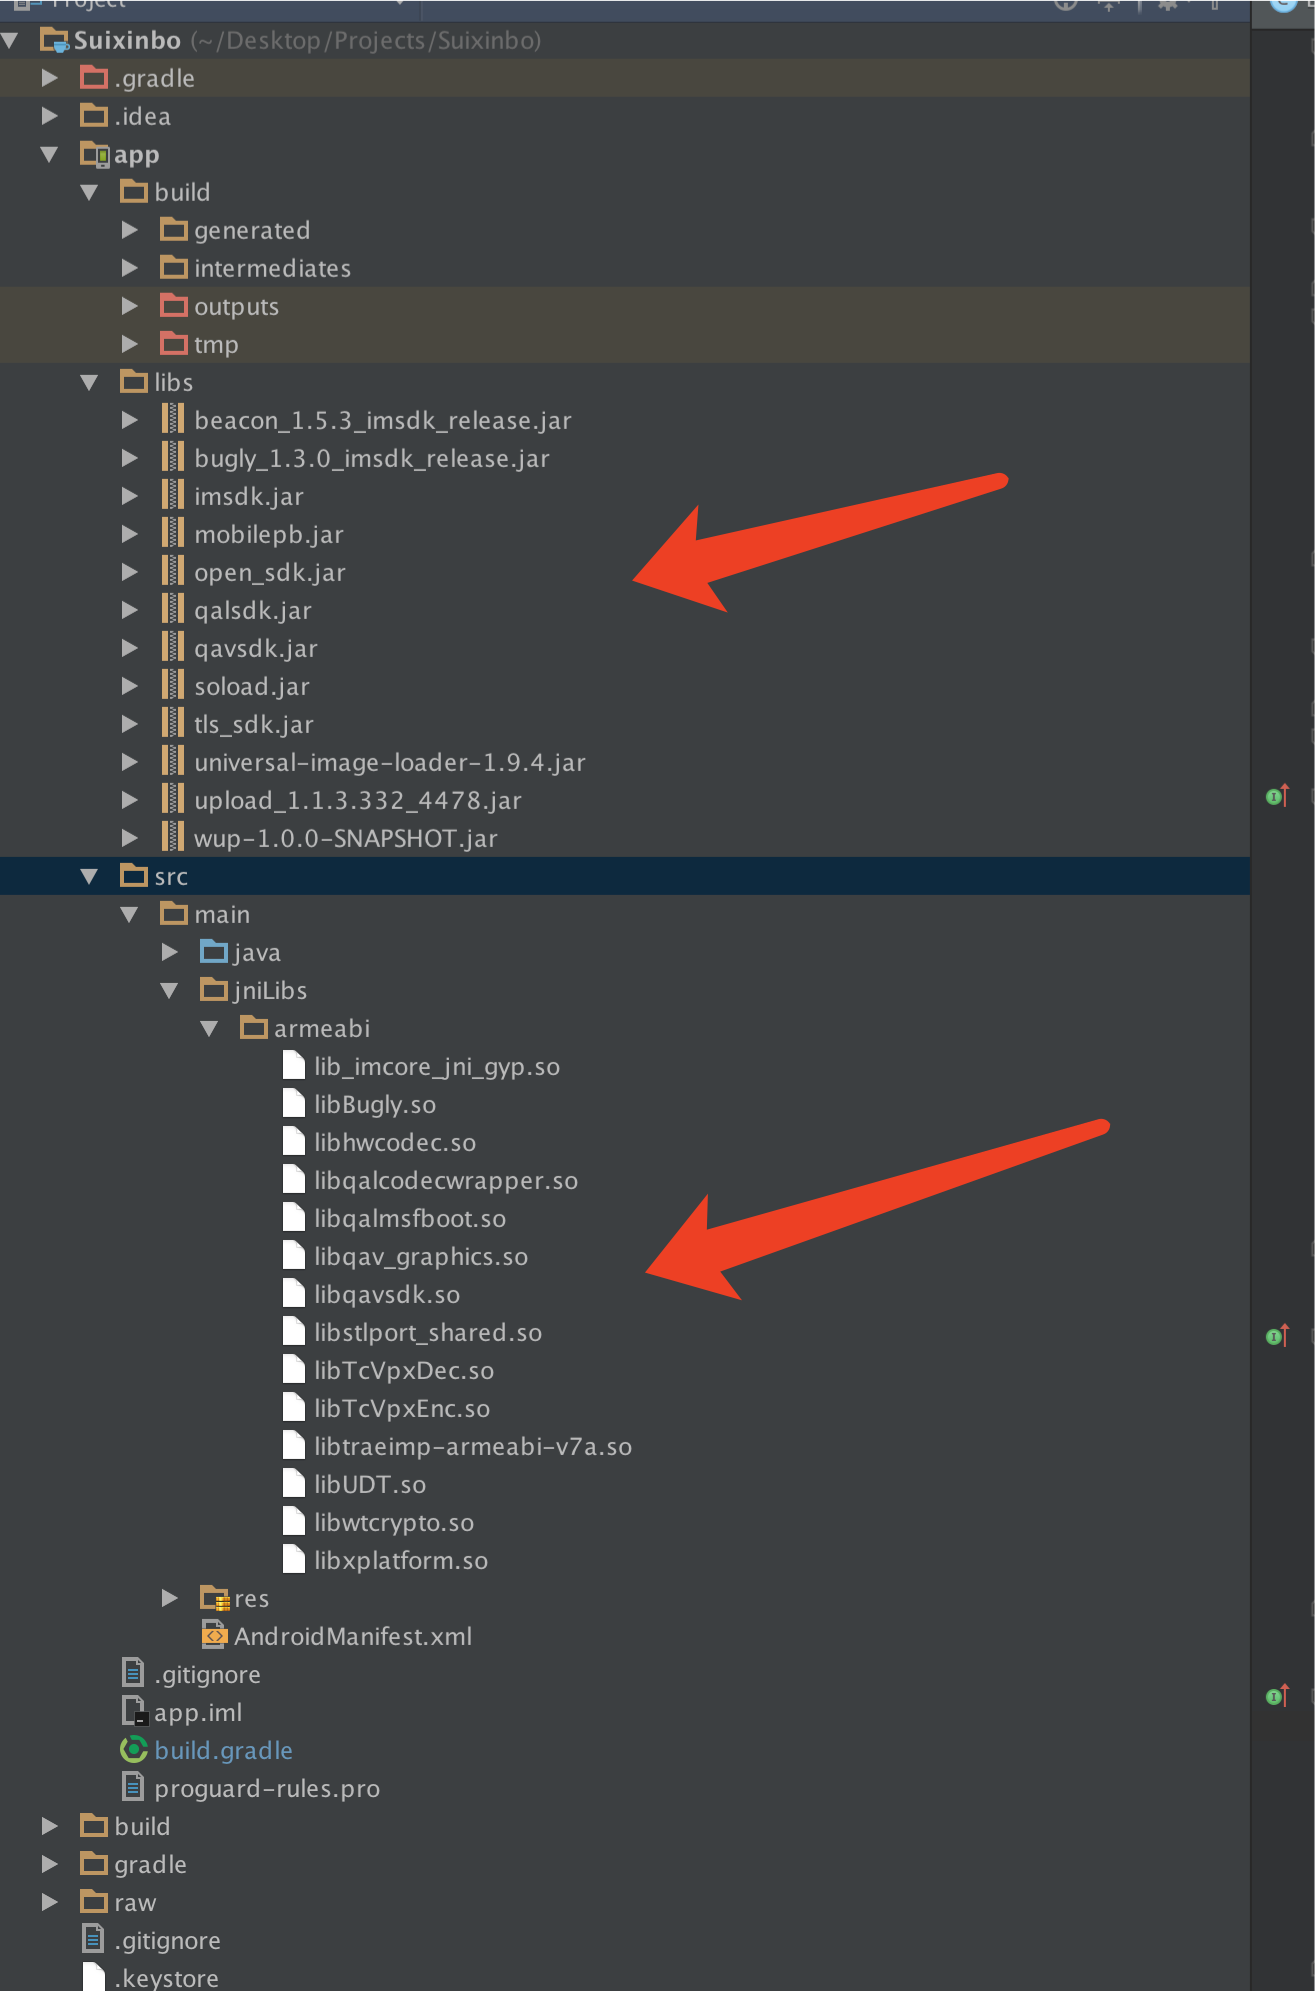
Task: Click the Suixinbo project folder icon
Action: (x=54, y=41)
